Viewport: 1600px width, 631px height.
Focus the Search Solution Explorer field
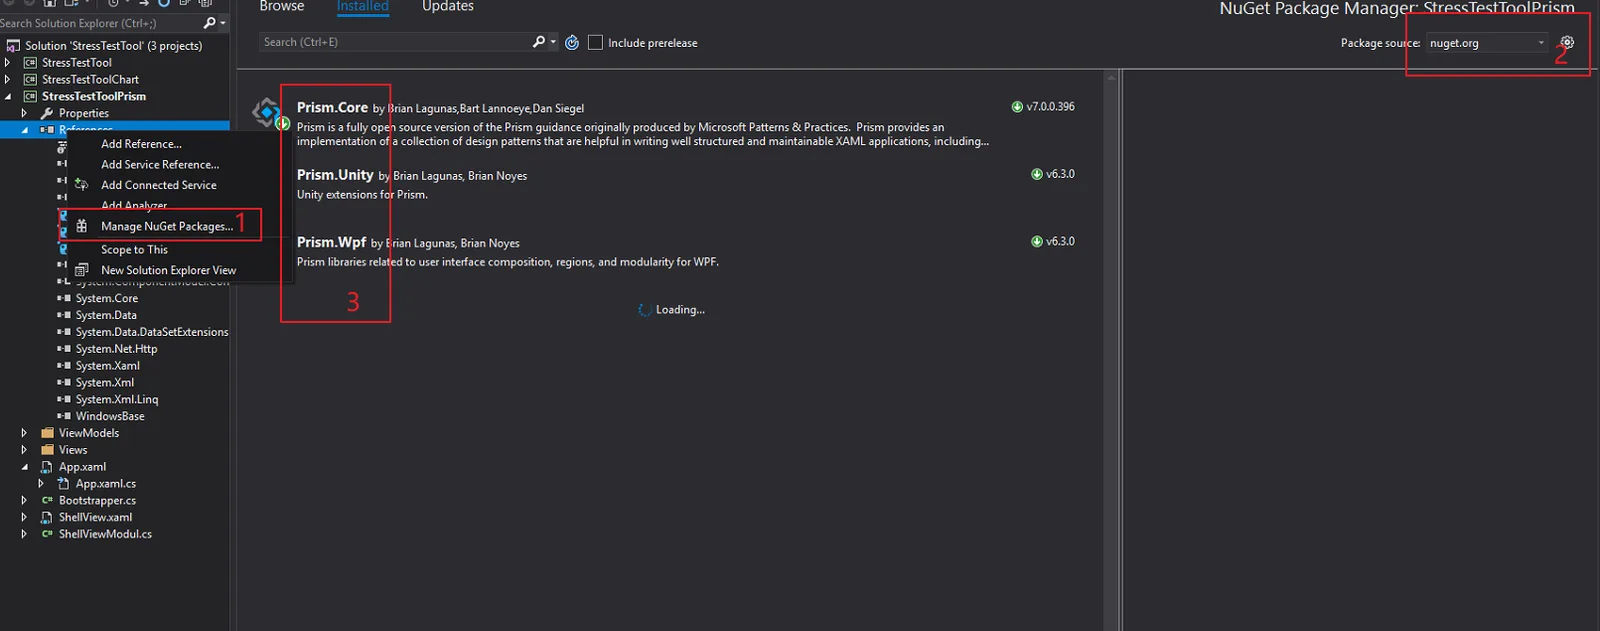100,23
